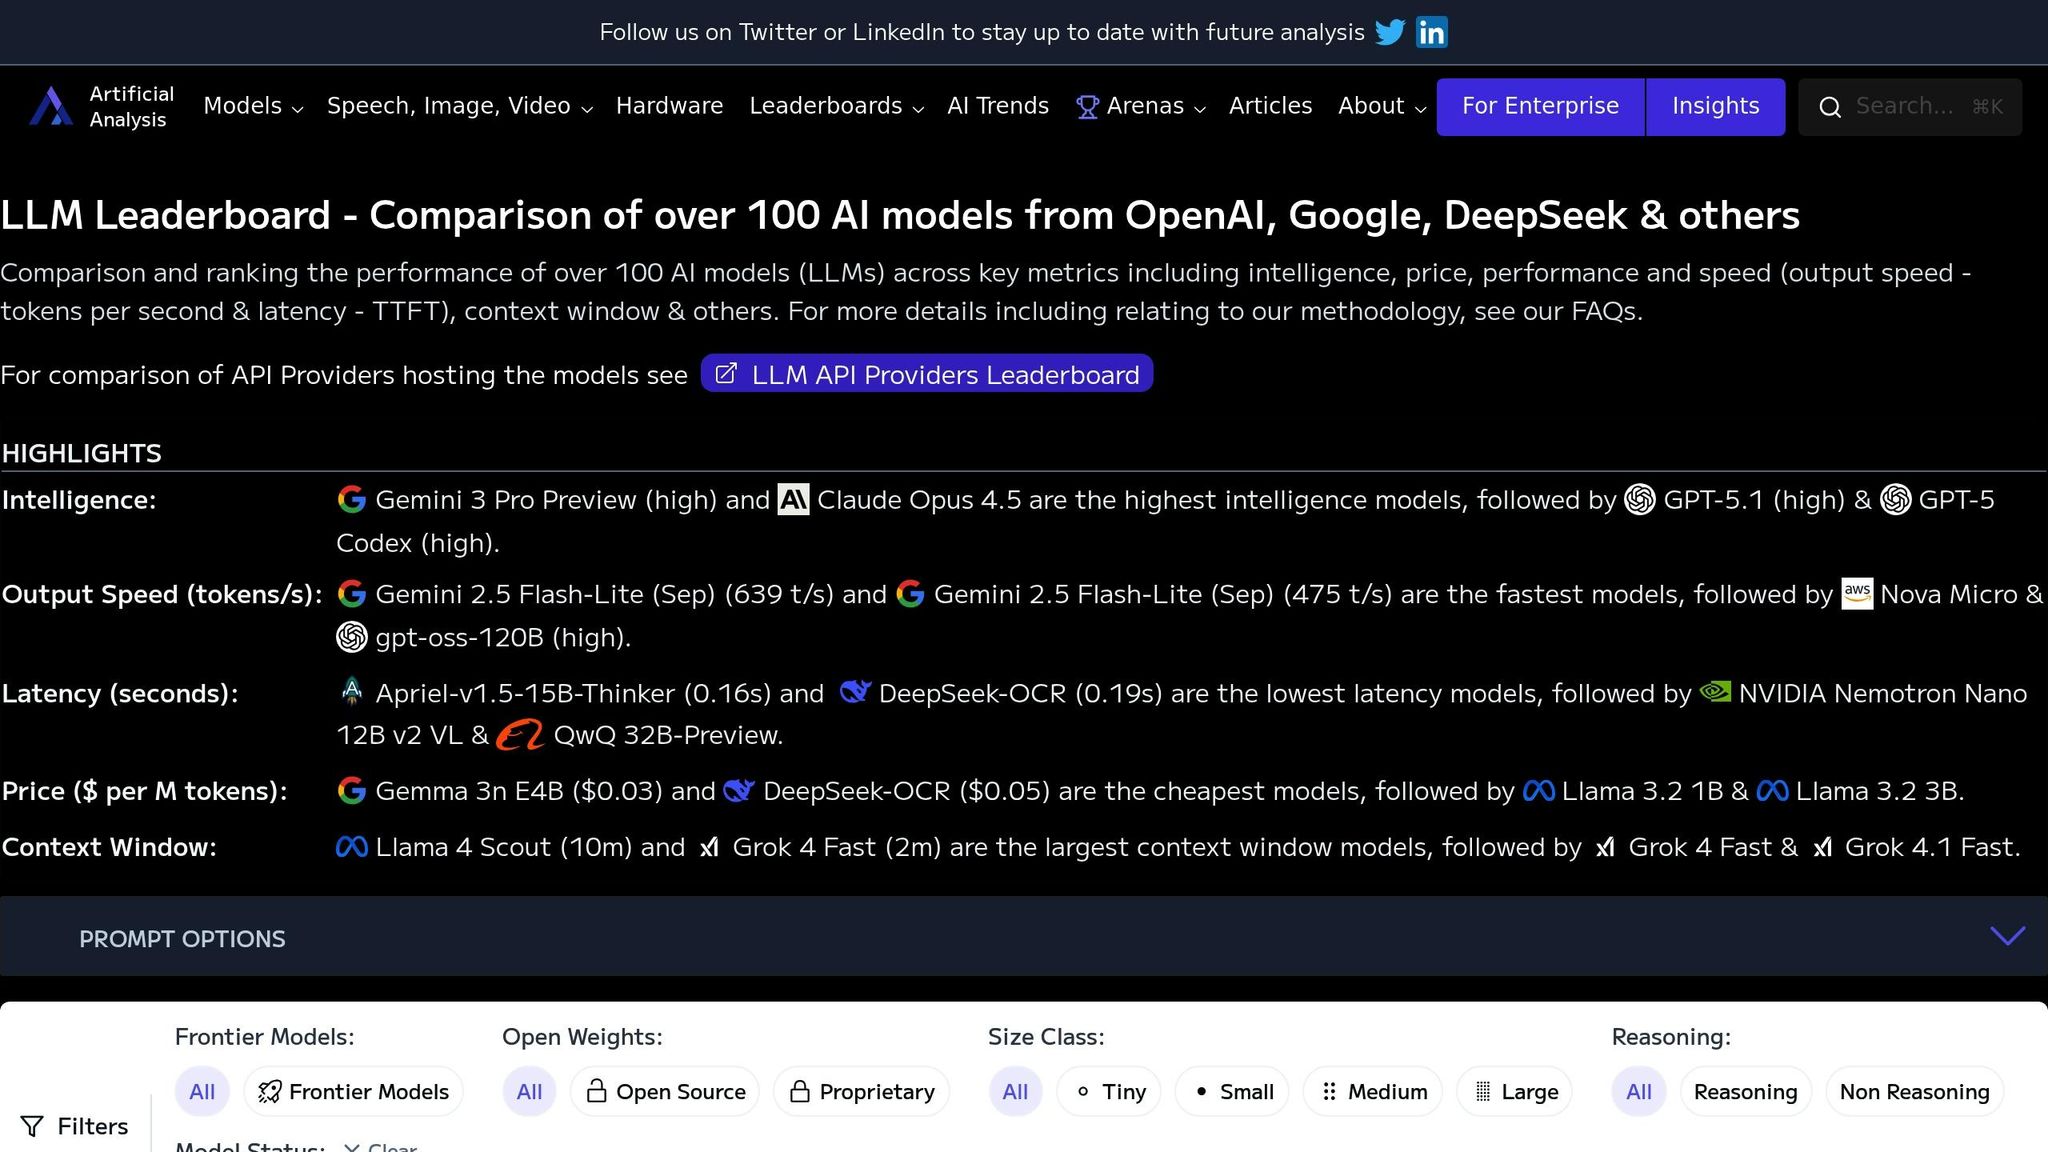2048x1152 pixels.
Task: Select the Reasoning filter option
Action: point(1744,1091)
